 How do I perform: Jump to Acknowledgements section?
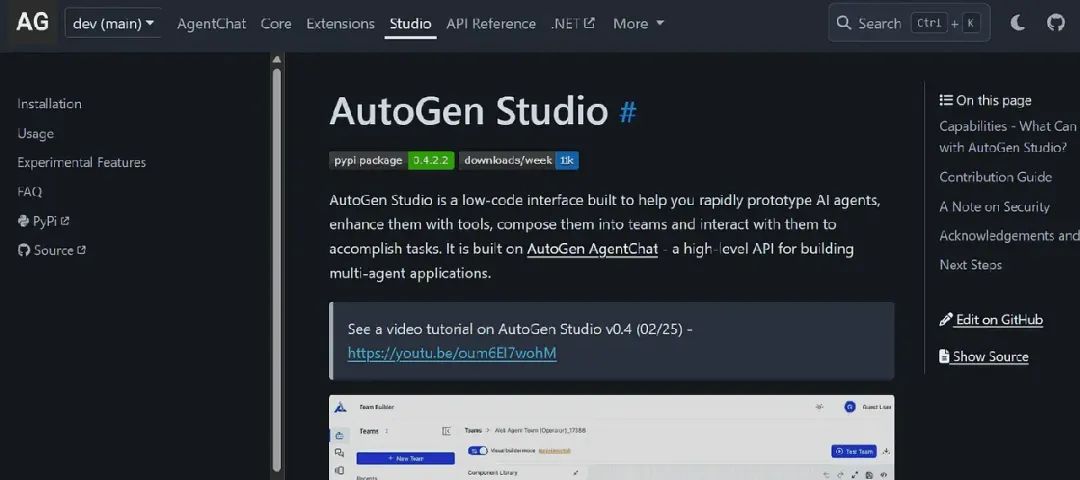point(1009,236)
